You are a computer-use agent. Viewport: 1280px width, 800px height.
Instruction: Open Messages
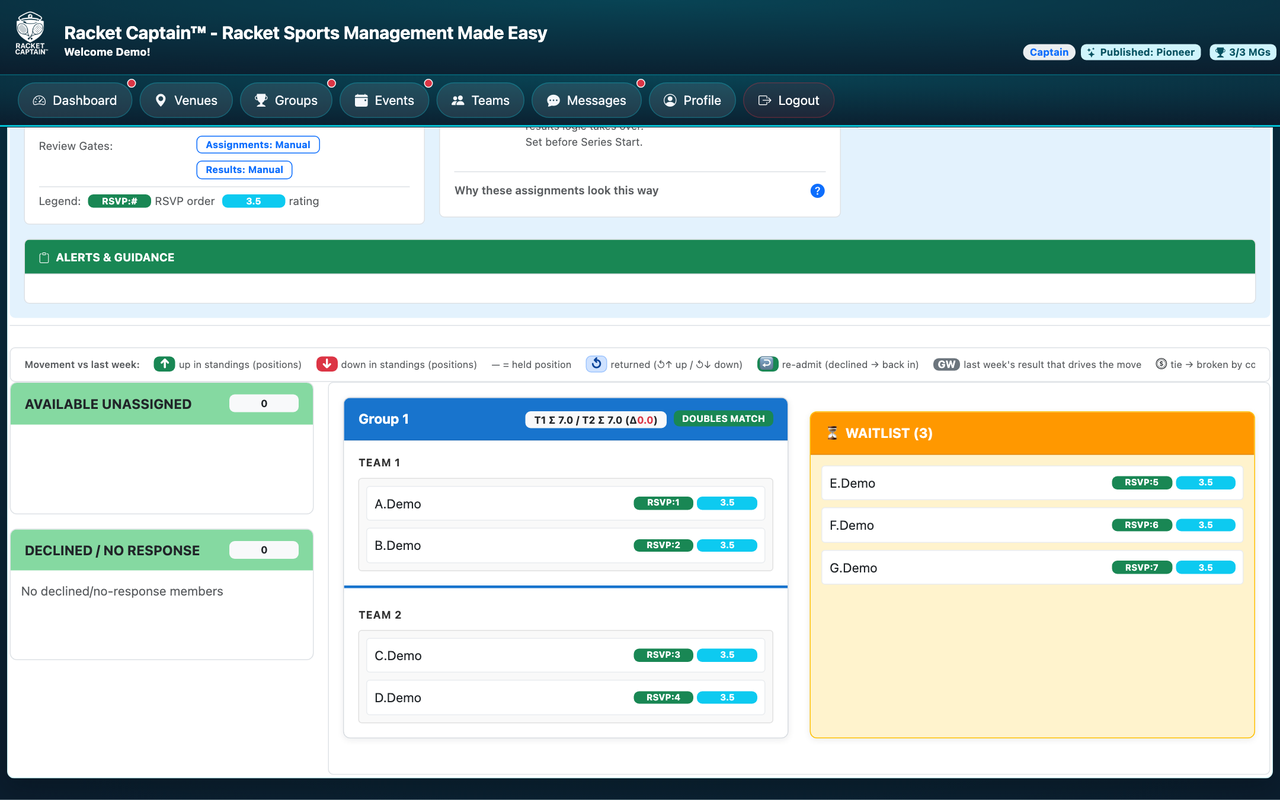[586, 100]
